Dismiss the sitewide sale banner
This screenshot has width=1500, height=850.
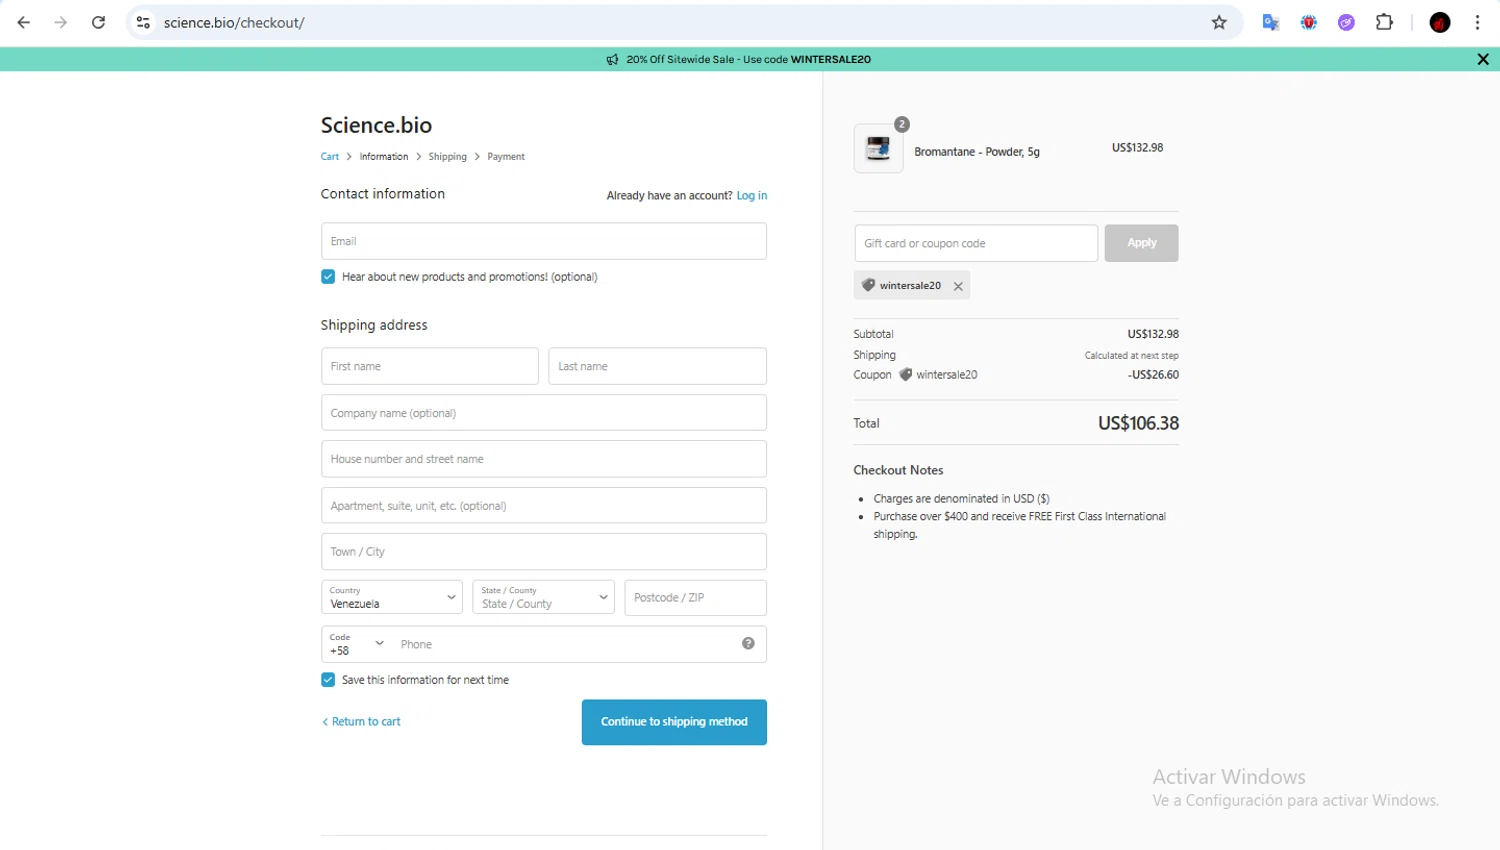pos(1483,59)
